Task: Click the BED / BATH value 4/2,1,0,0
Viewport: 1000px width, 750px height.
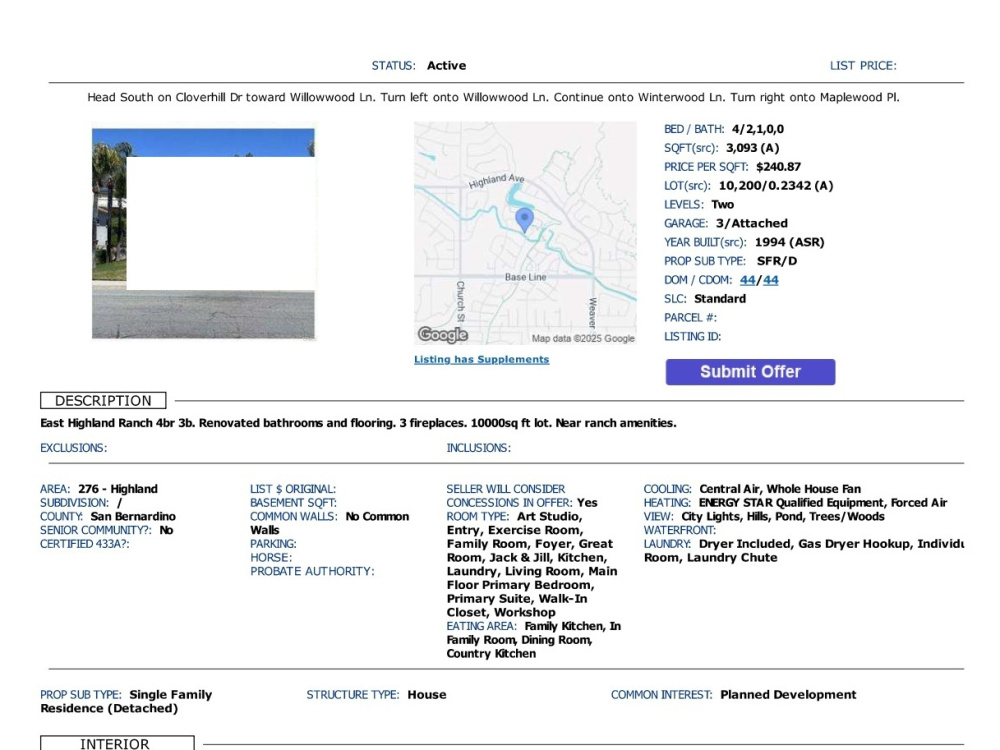Action: [758, 129]
